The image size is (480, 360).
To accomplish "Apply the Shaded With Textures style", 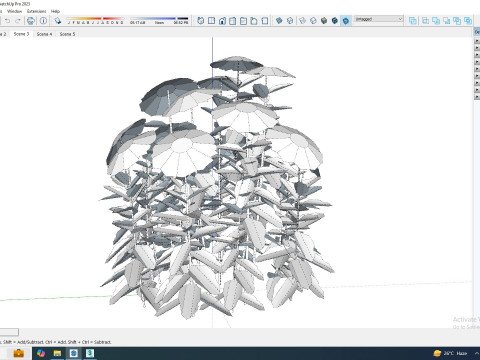I will pos(335,21).
